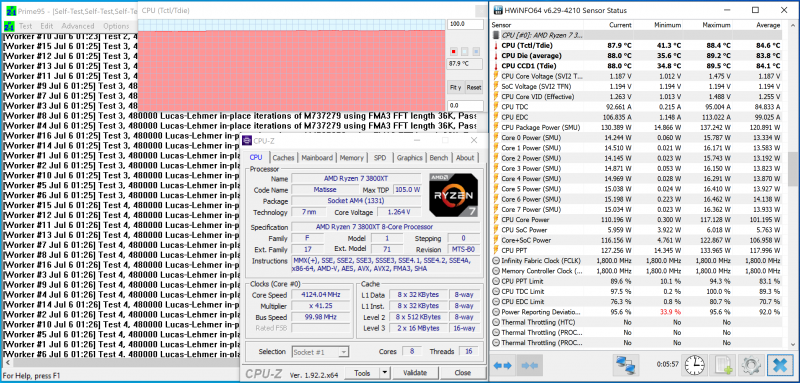The width and height of the screenshot is (800, 383).
Task: Click lightning icon beside CPU PPT row
Action: (496, 250)
